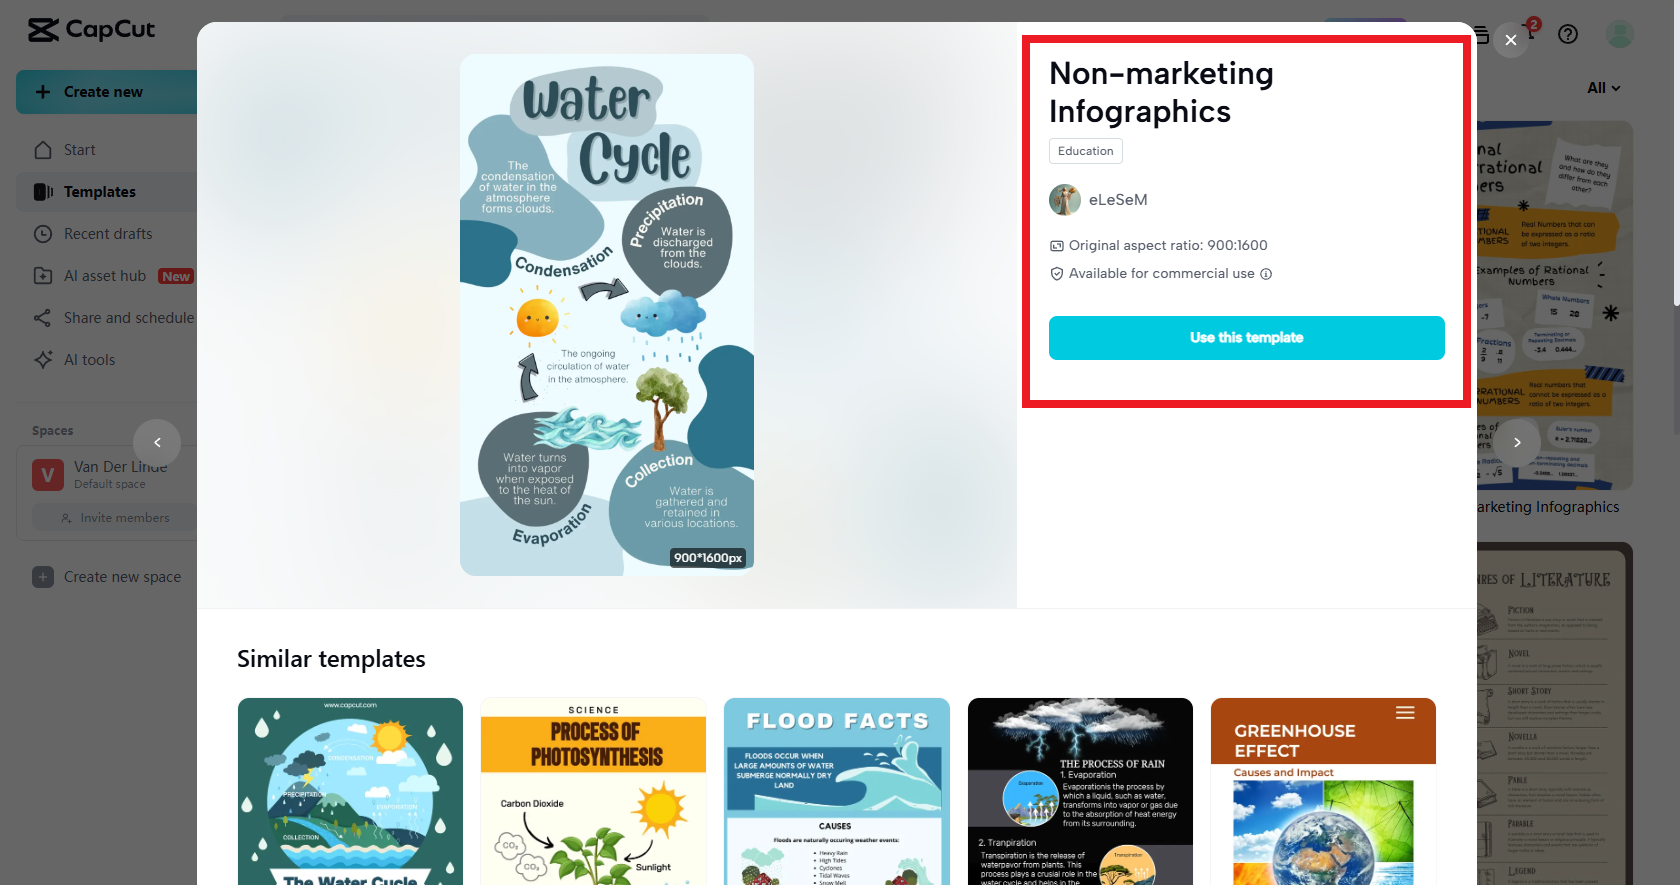
Task: Open Process of Photosynthesis template
Action: [x=593, y=791]
